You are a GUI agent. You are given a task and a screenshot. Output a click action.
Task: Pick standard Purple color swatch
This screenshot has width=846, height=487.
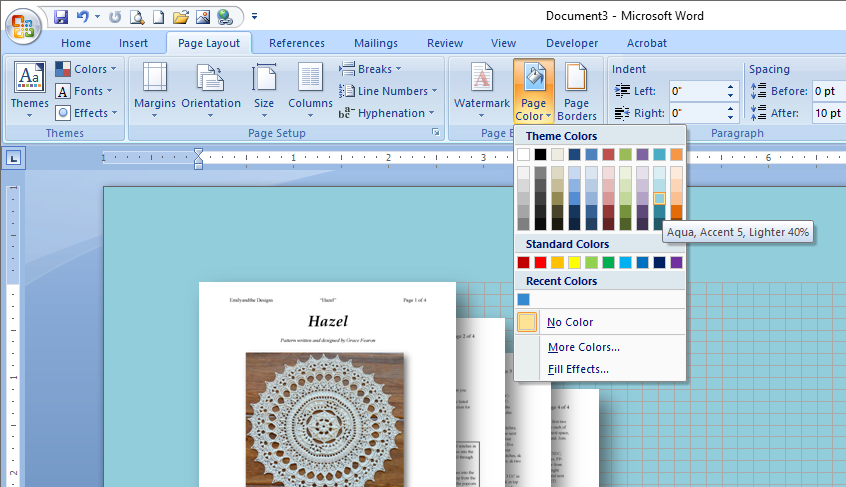[676, 263]
